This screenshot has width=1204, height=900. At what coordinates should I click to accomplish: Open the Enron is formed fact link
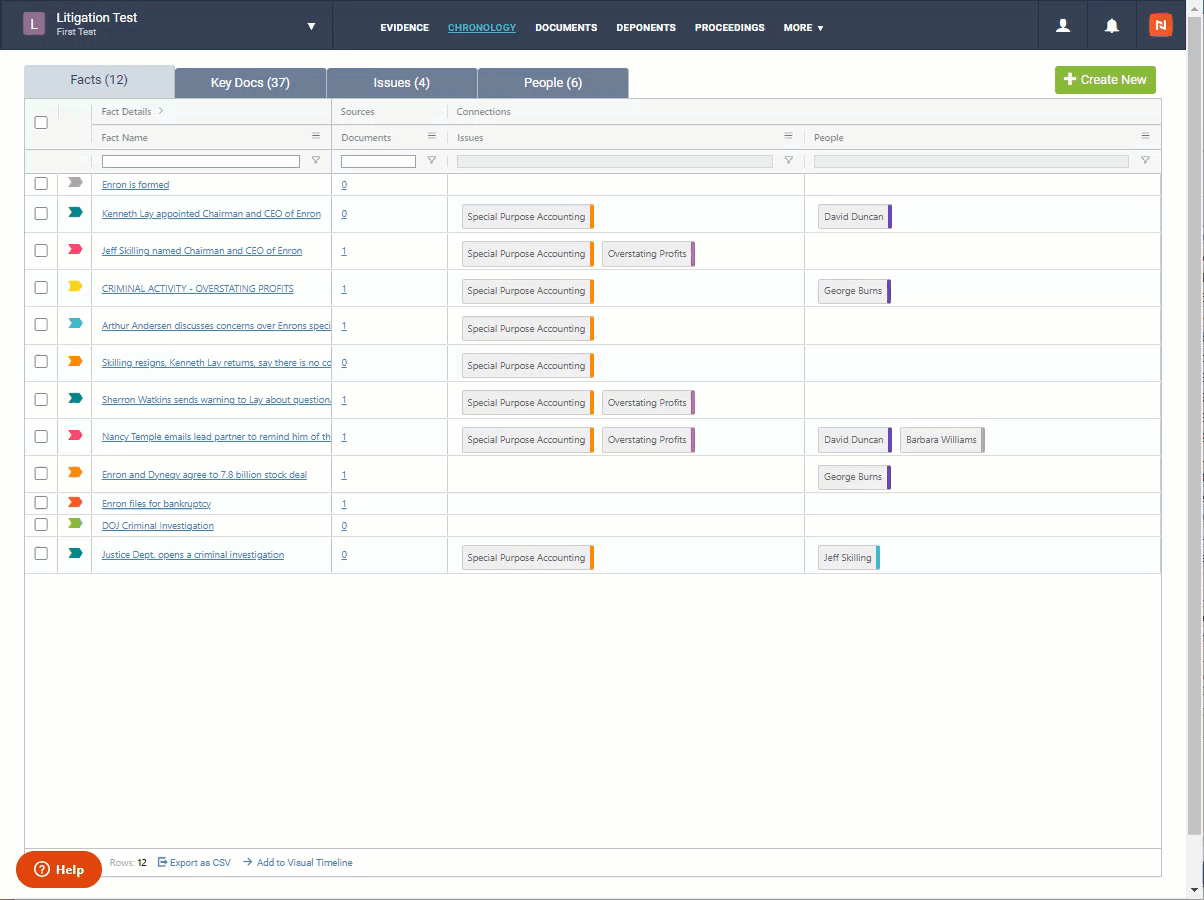135,185
